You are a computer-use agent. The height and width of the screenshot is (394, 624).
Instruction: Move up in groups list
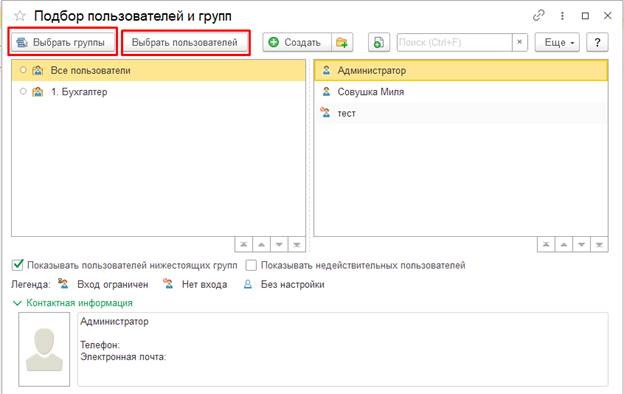coord(261,244)
